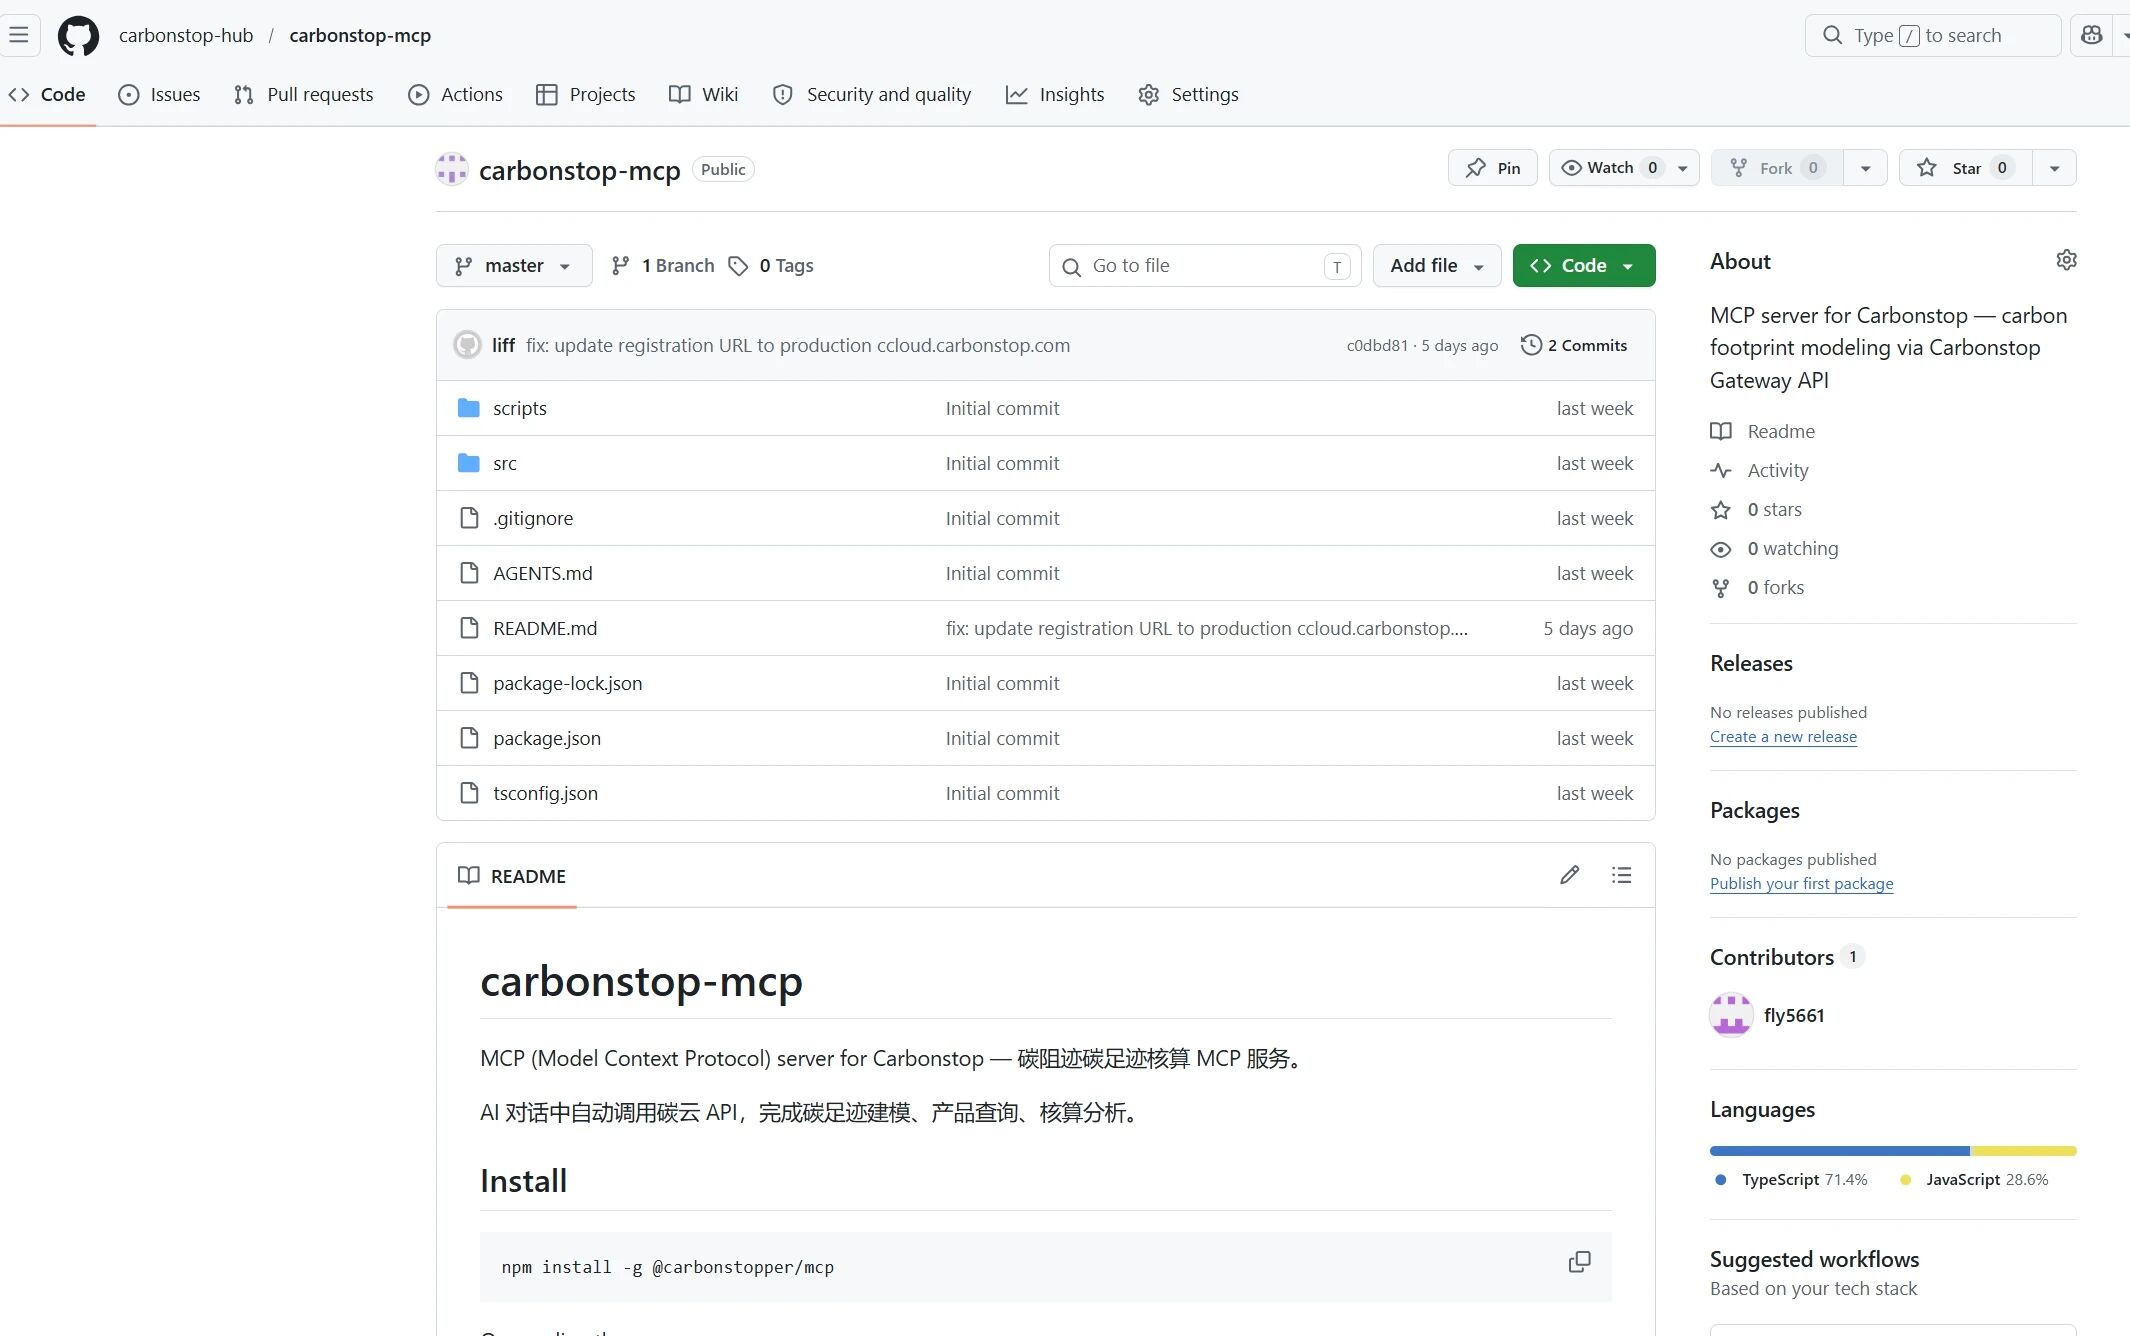Click the Go to file search field

coord(1205,266)
